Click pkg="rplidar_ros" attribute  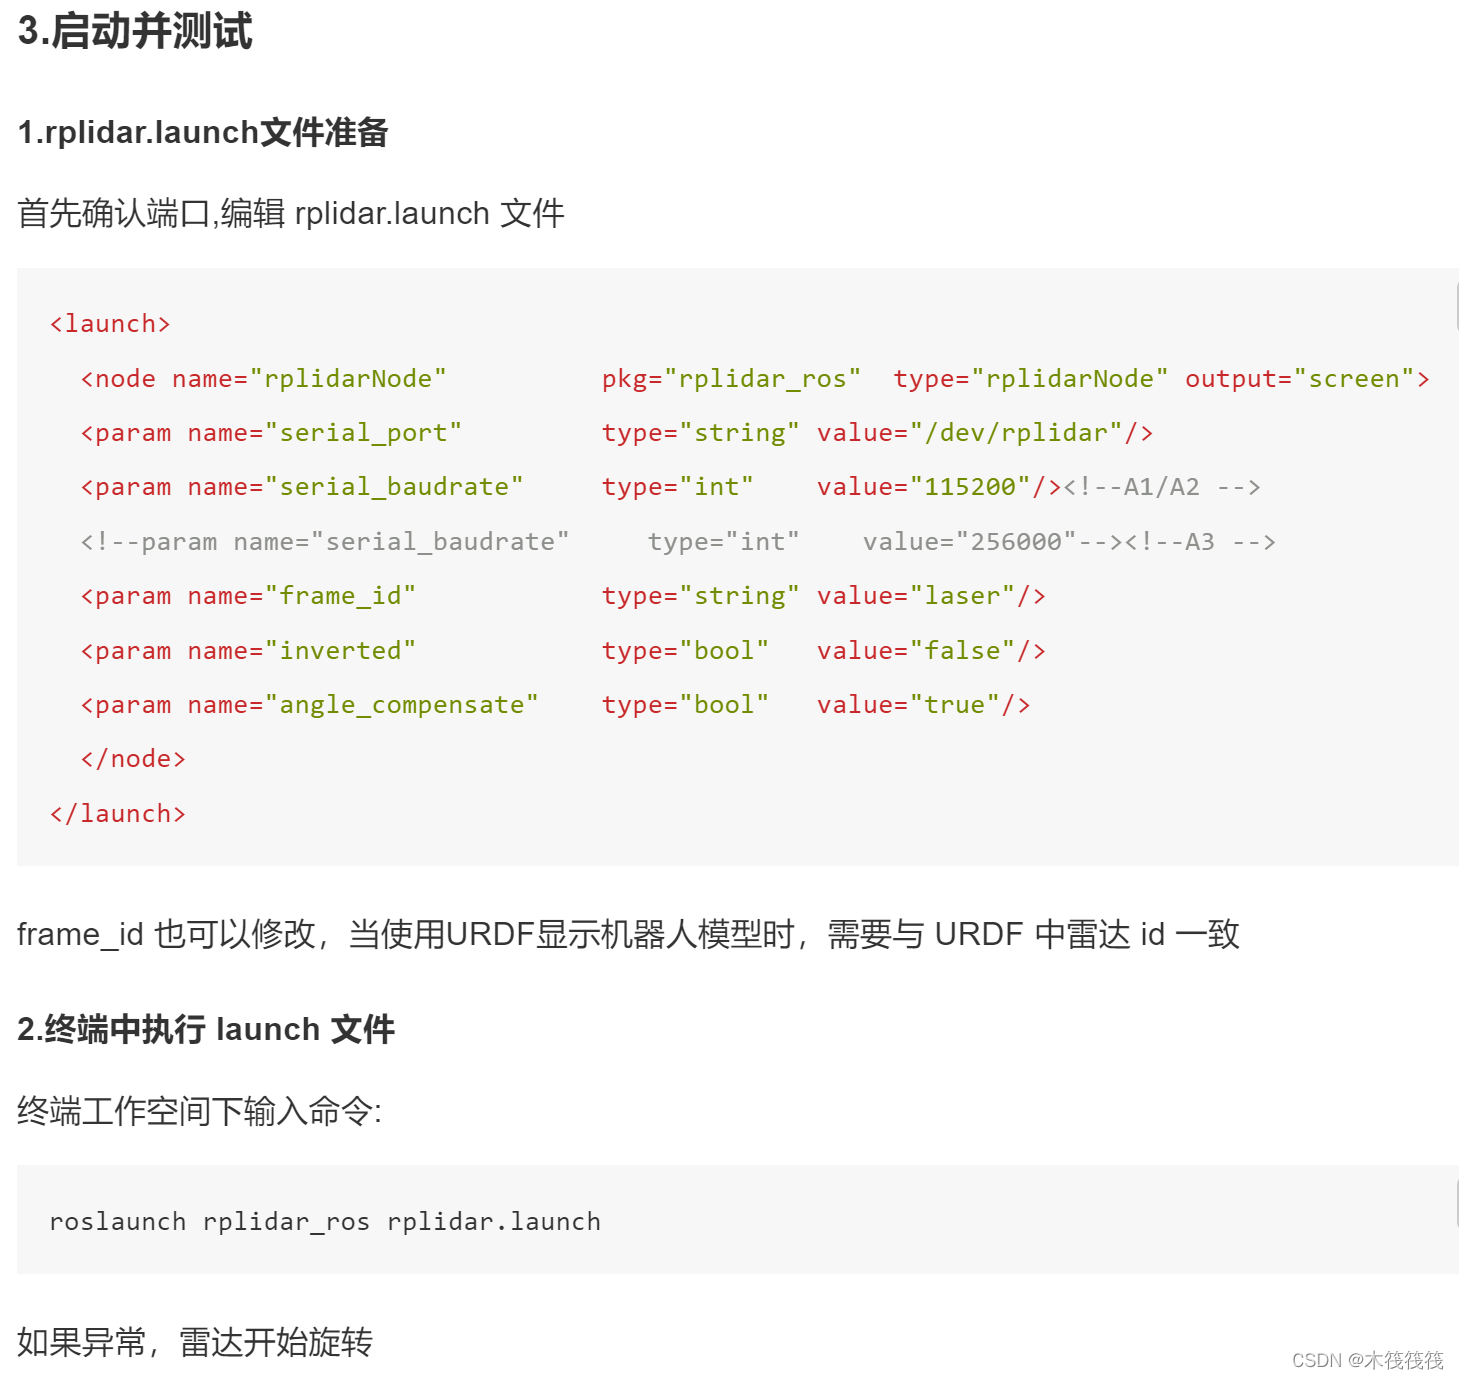731,379
